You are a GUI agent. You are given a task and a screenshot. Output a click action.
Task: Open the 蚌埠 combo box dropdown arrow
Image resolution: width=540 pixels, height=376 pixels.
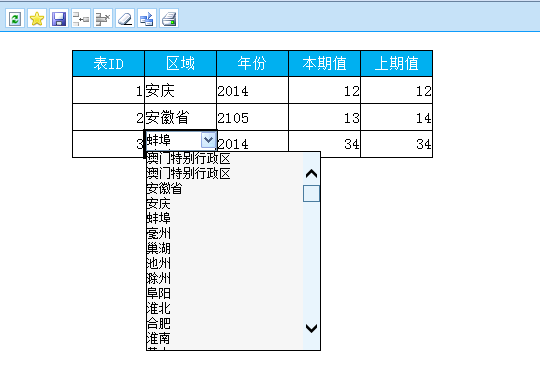click(208, 140)
